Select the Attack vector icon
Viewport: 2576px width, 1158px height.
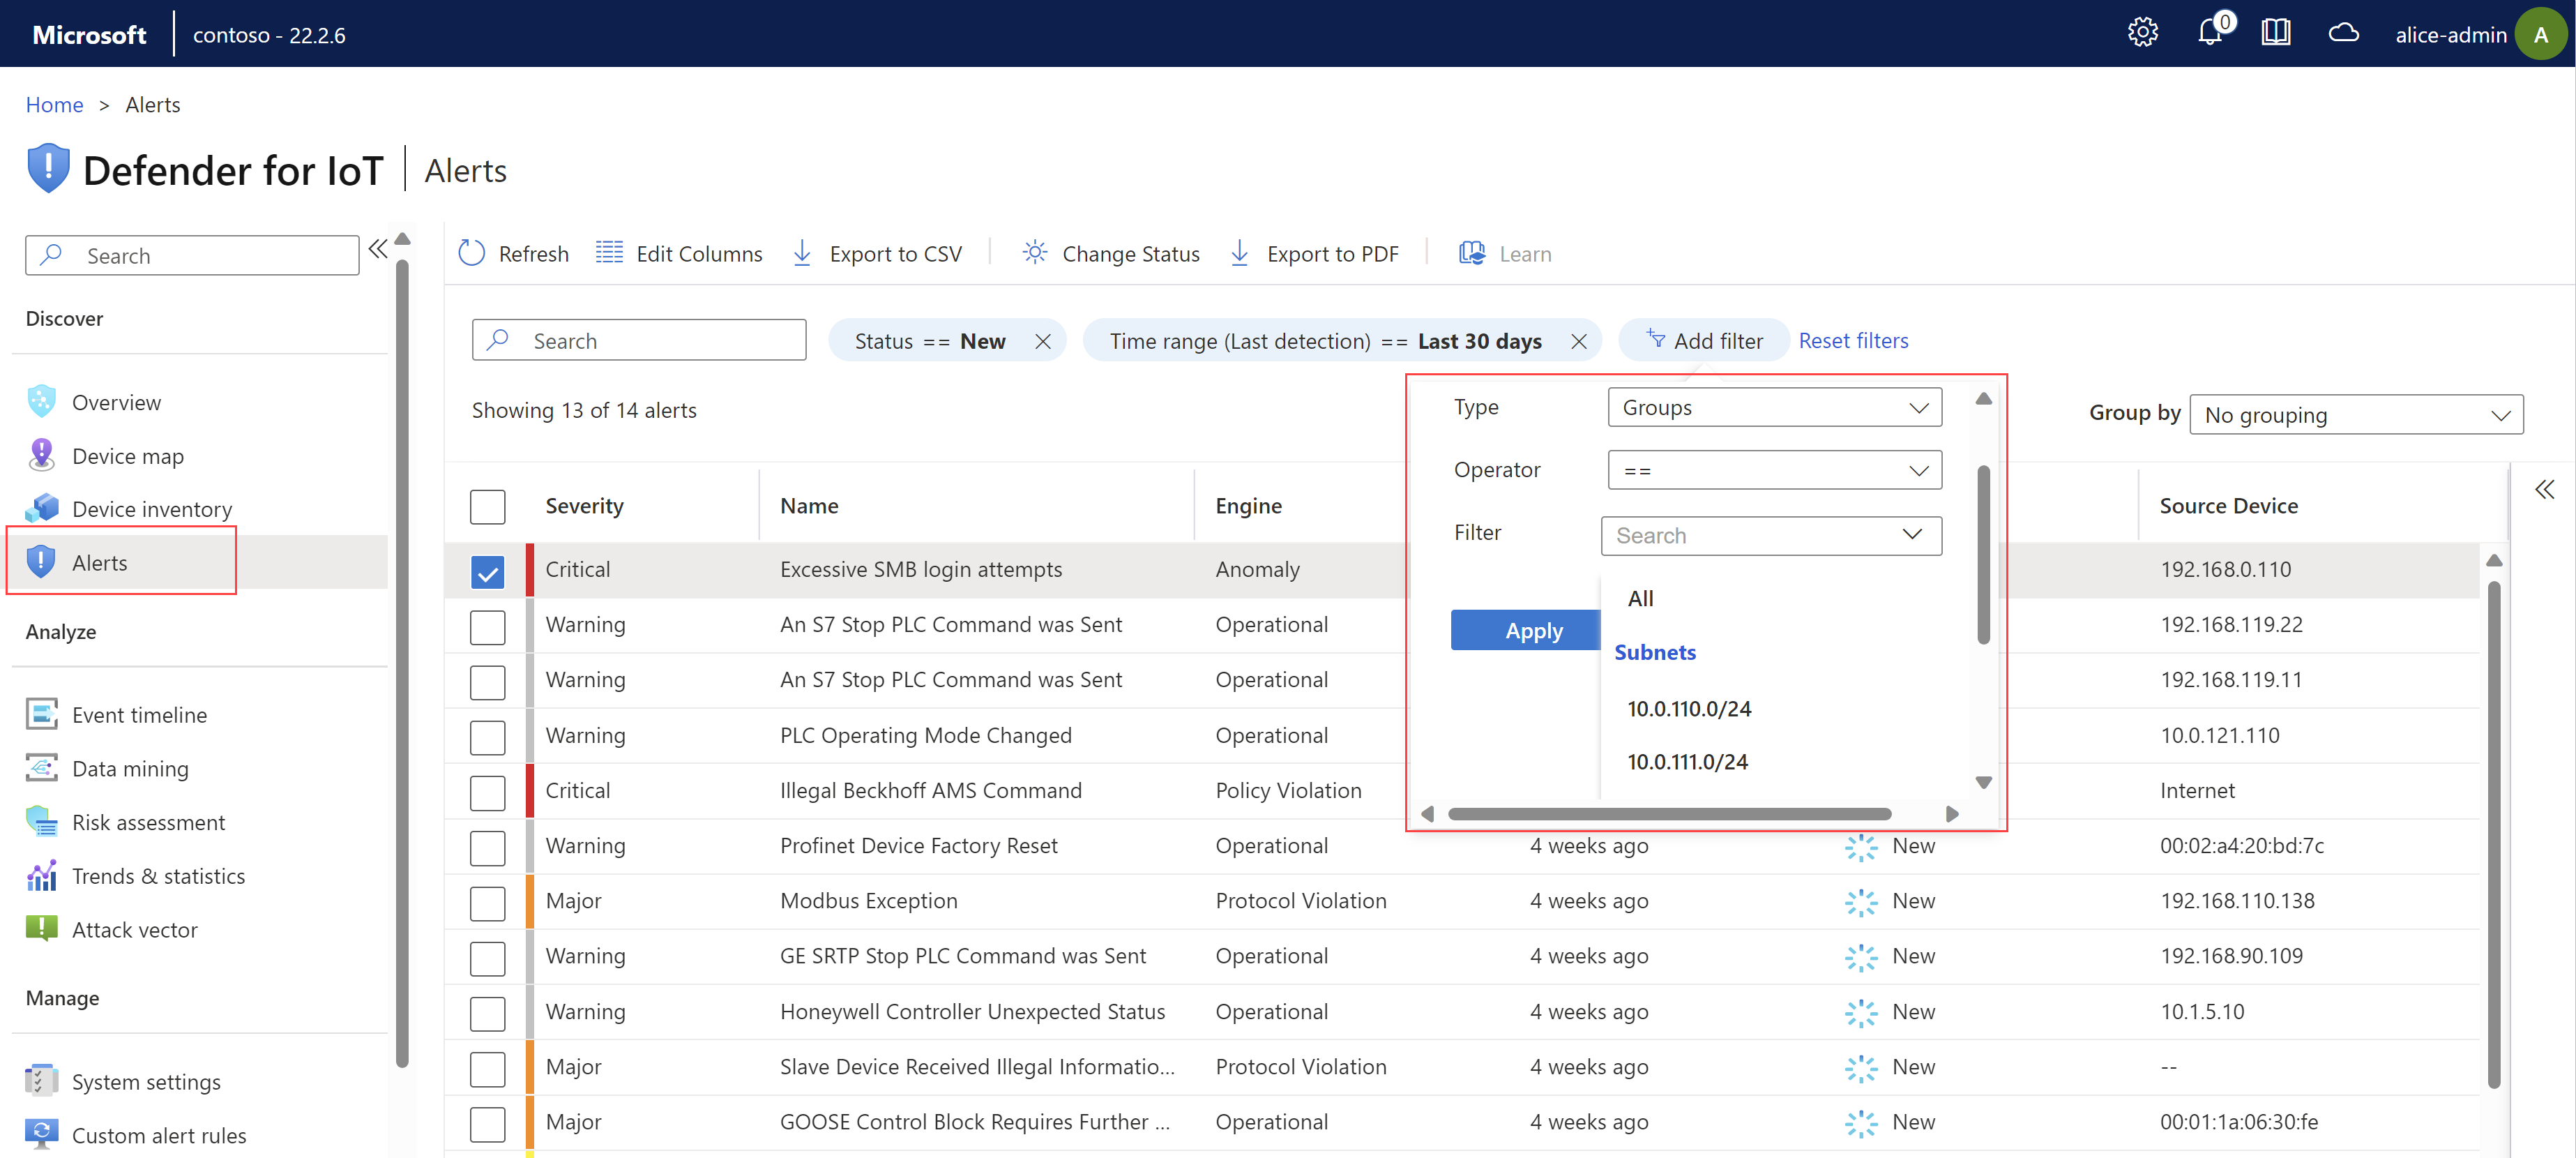coord(41,928)
